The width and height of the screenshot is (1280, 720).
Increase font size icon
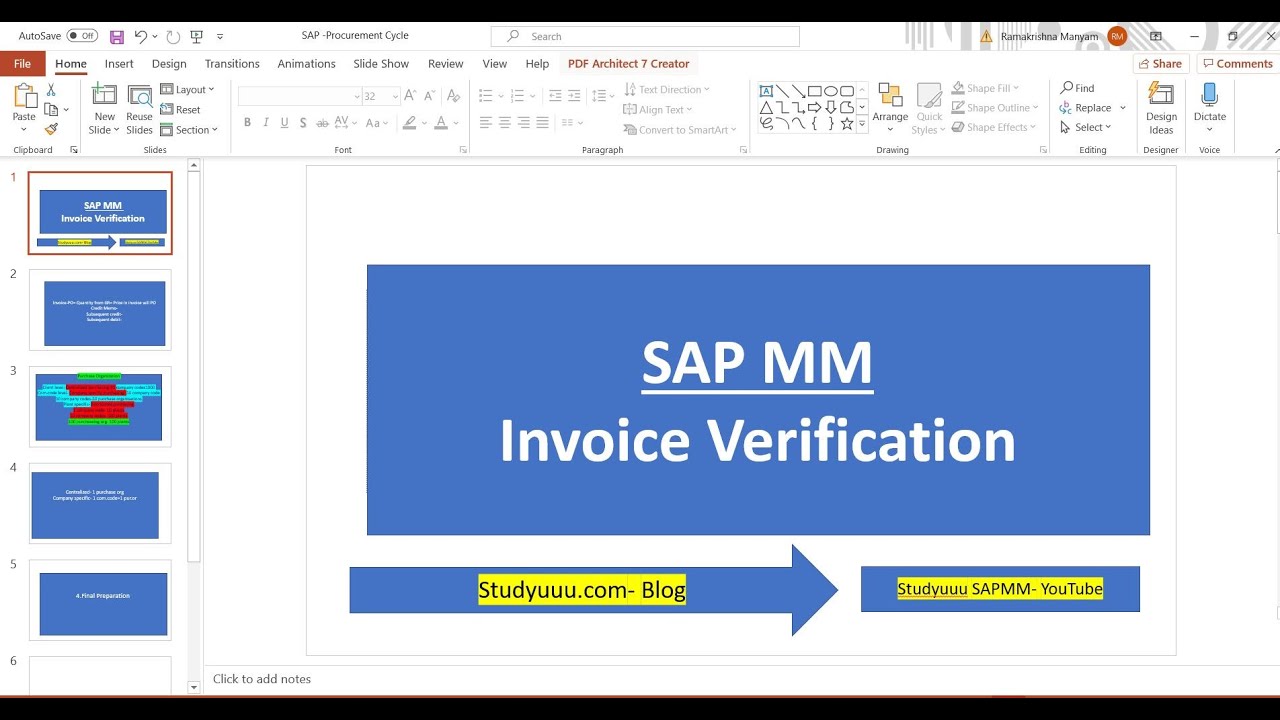(x=412, y=96)
